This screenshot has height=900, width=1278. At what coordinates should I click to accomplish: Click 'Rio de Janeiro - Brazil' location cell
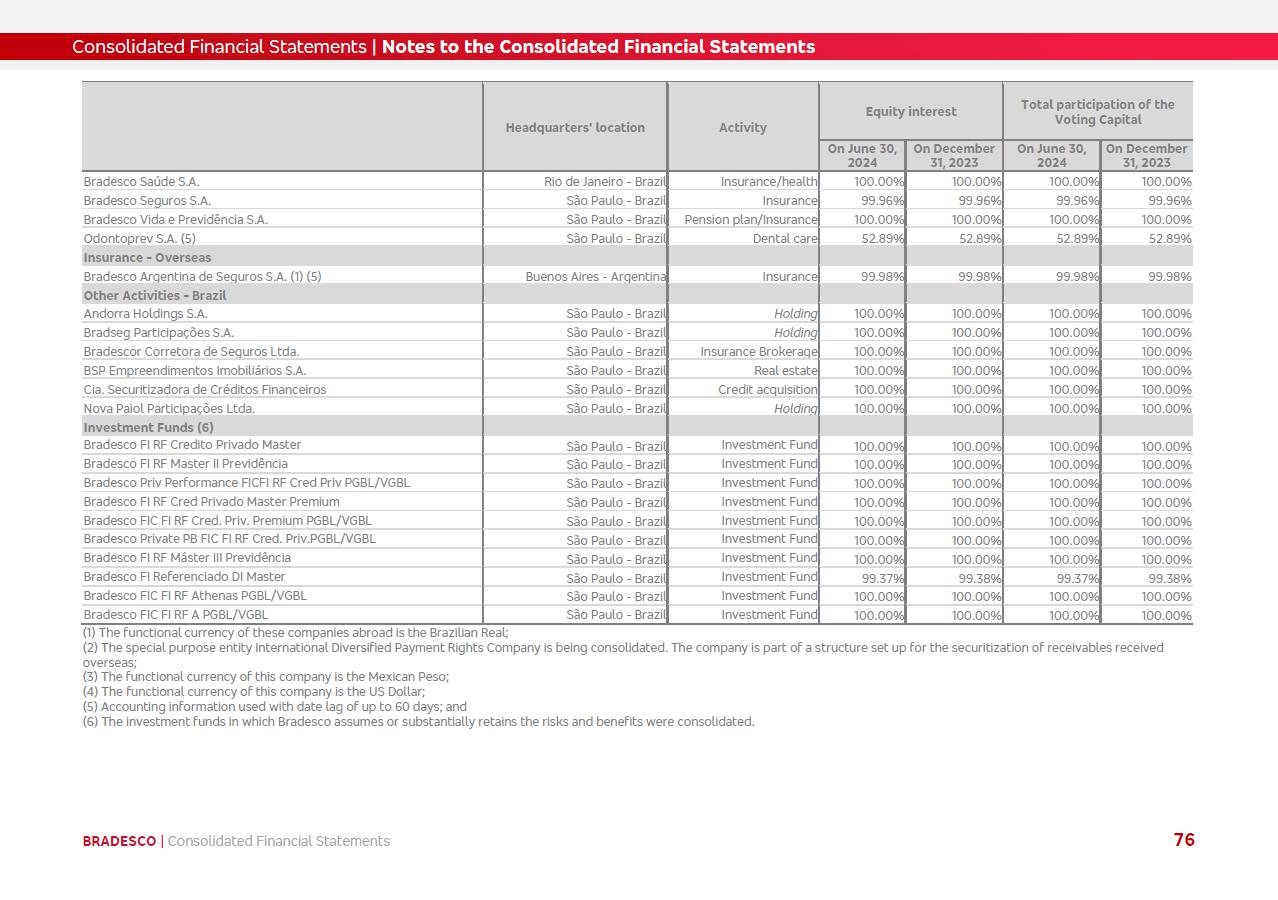pyautogui.click(x=604, y=182)
